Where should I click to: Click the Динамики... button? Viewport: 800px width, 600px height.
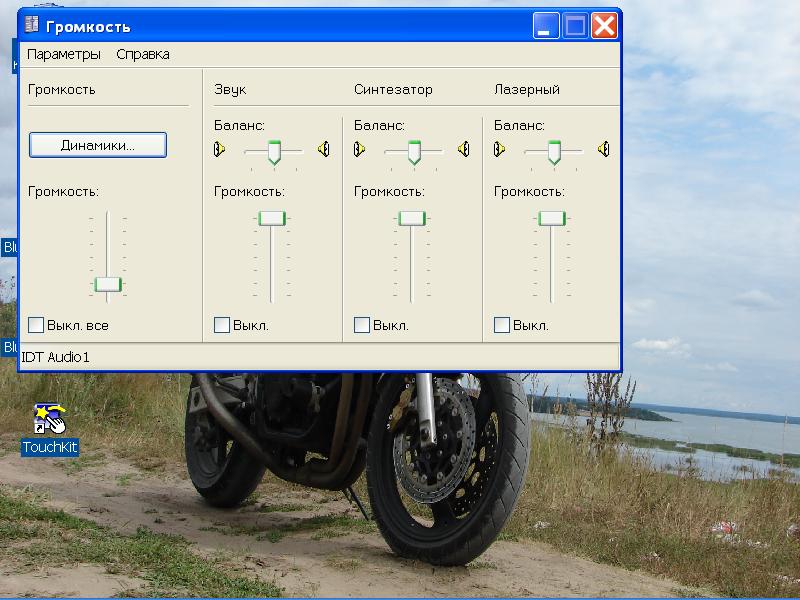(98, 145)
